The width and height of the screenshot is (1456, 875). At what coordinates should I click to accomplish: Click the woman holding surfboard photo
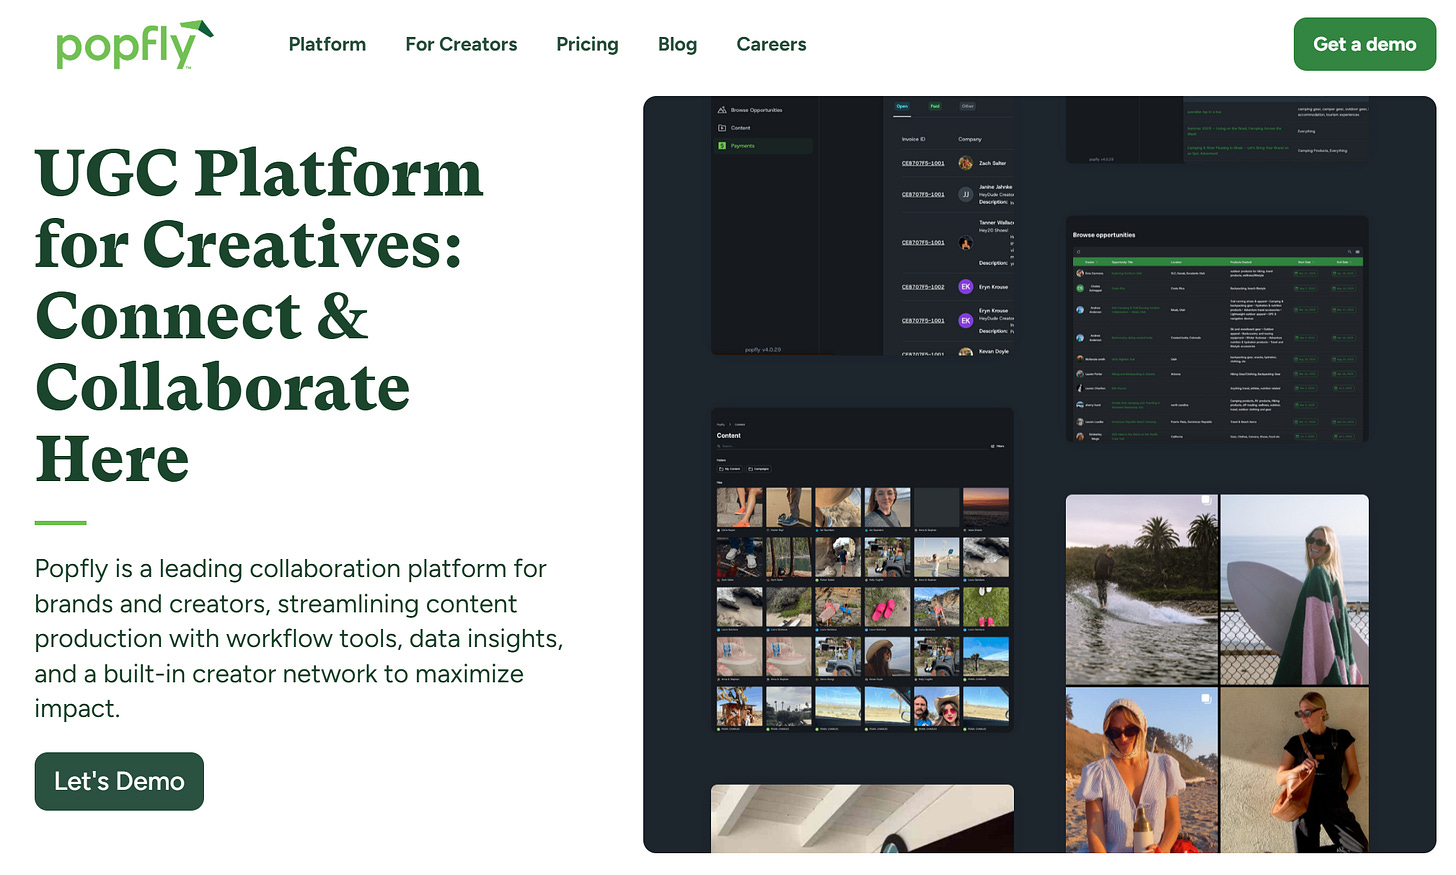click(1294, 589)
